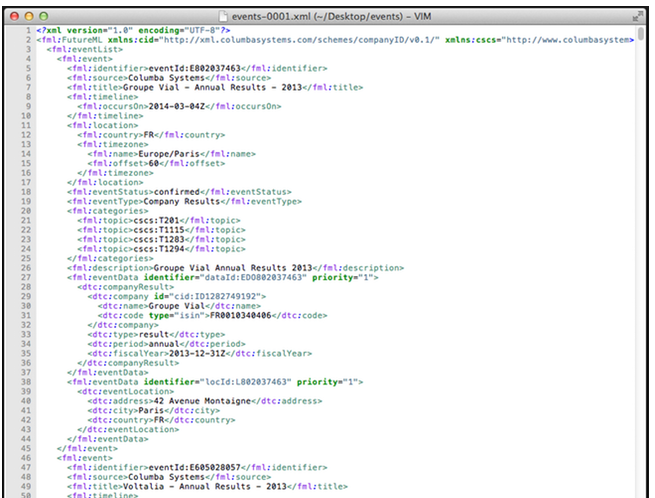Minimize the window using yellow button
655x498 pixels.
pyautogui.click(x=29, y=16)
